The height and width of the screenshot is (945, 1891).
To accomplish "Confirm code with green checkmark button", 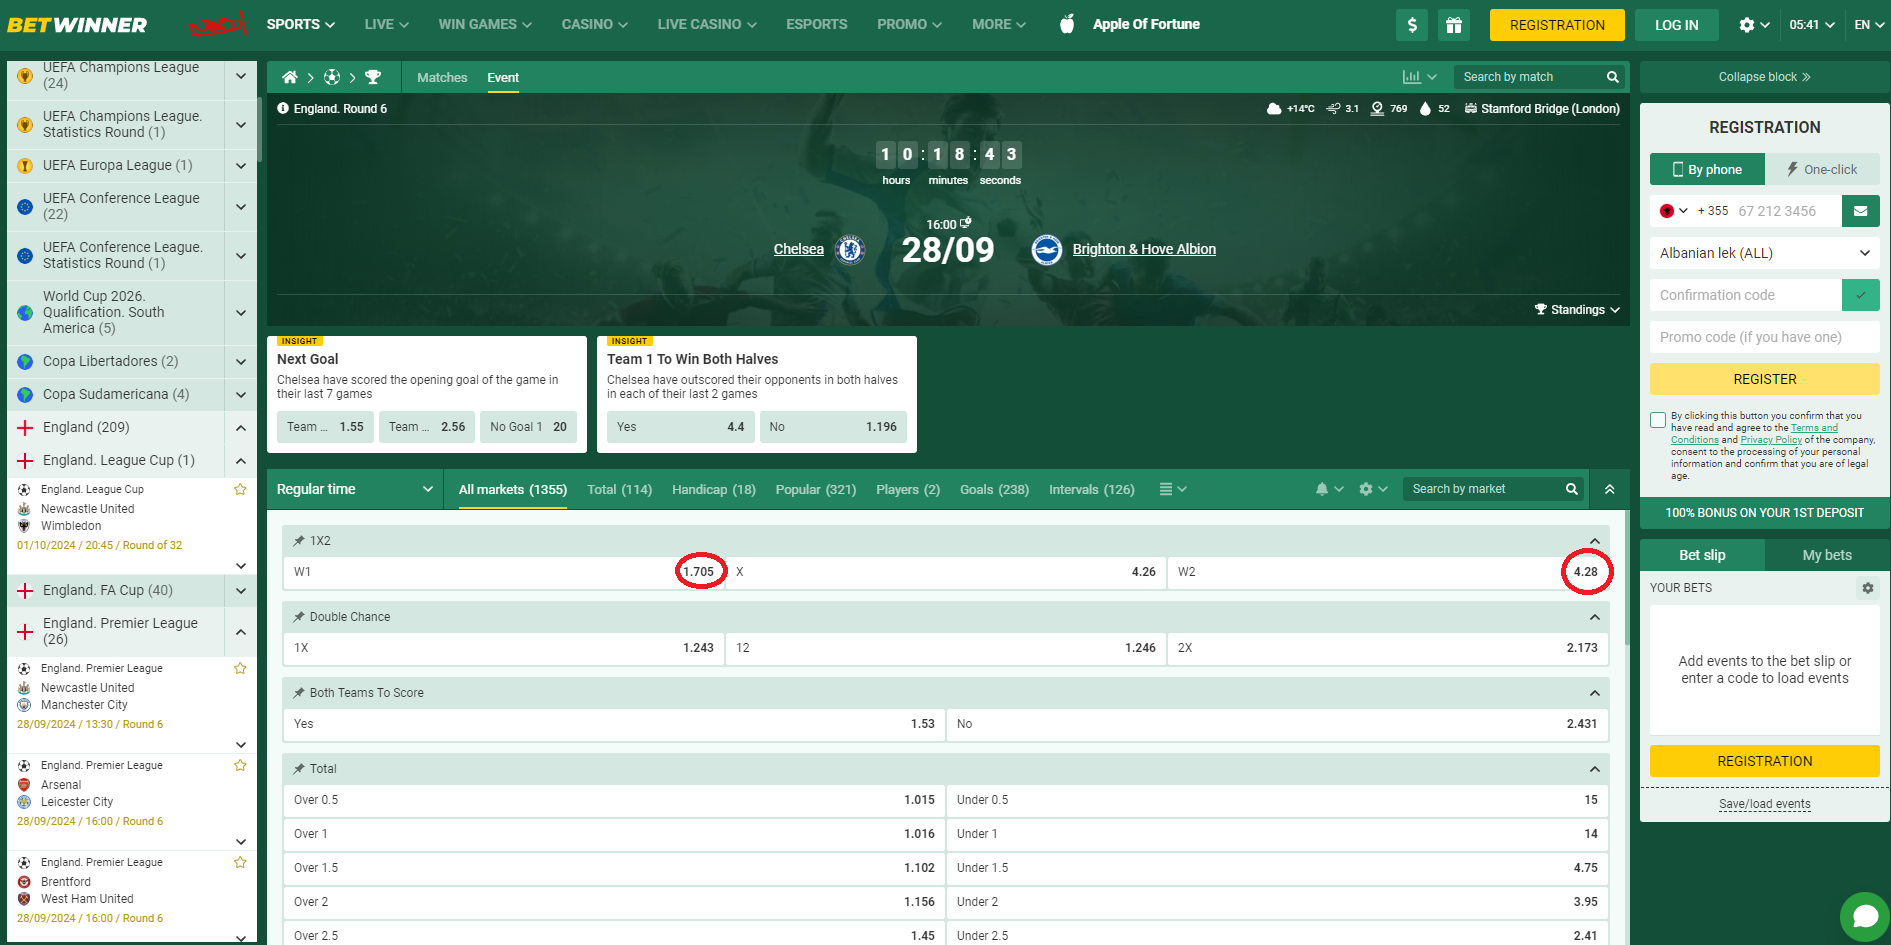I will [x=1861, y=295].
